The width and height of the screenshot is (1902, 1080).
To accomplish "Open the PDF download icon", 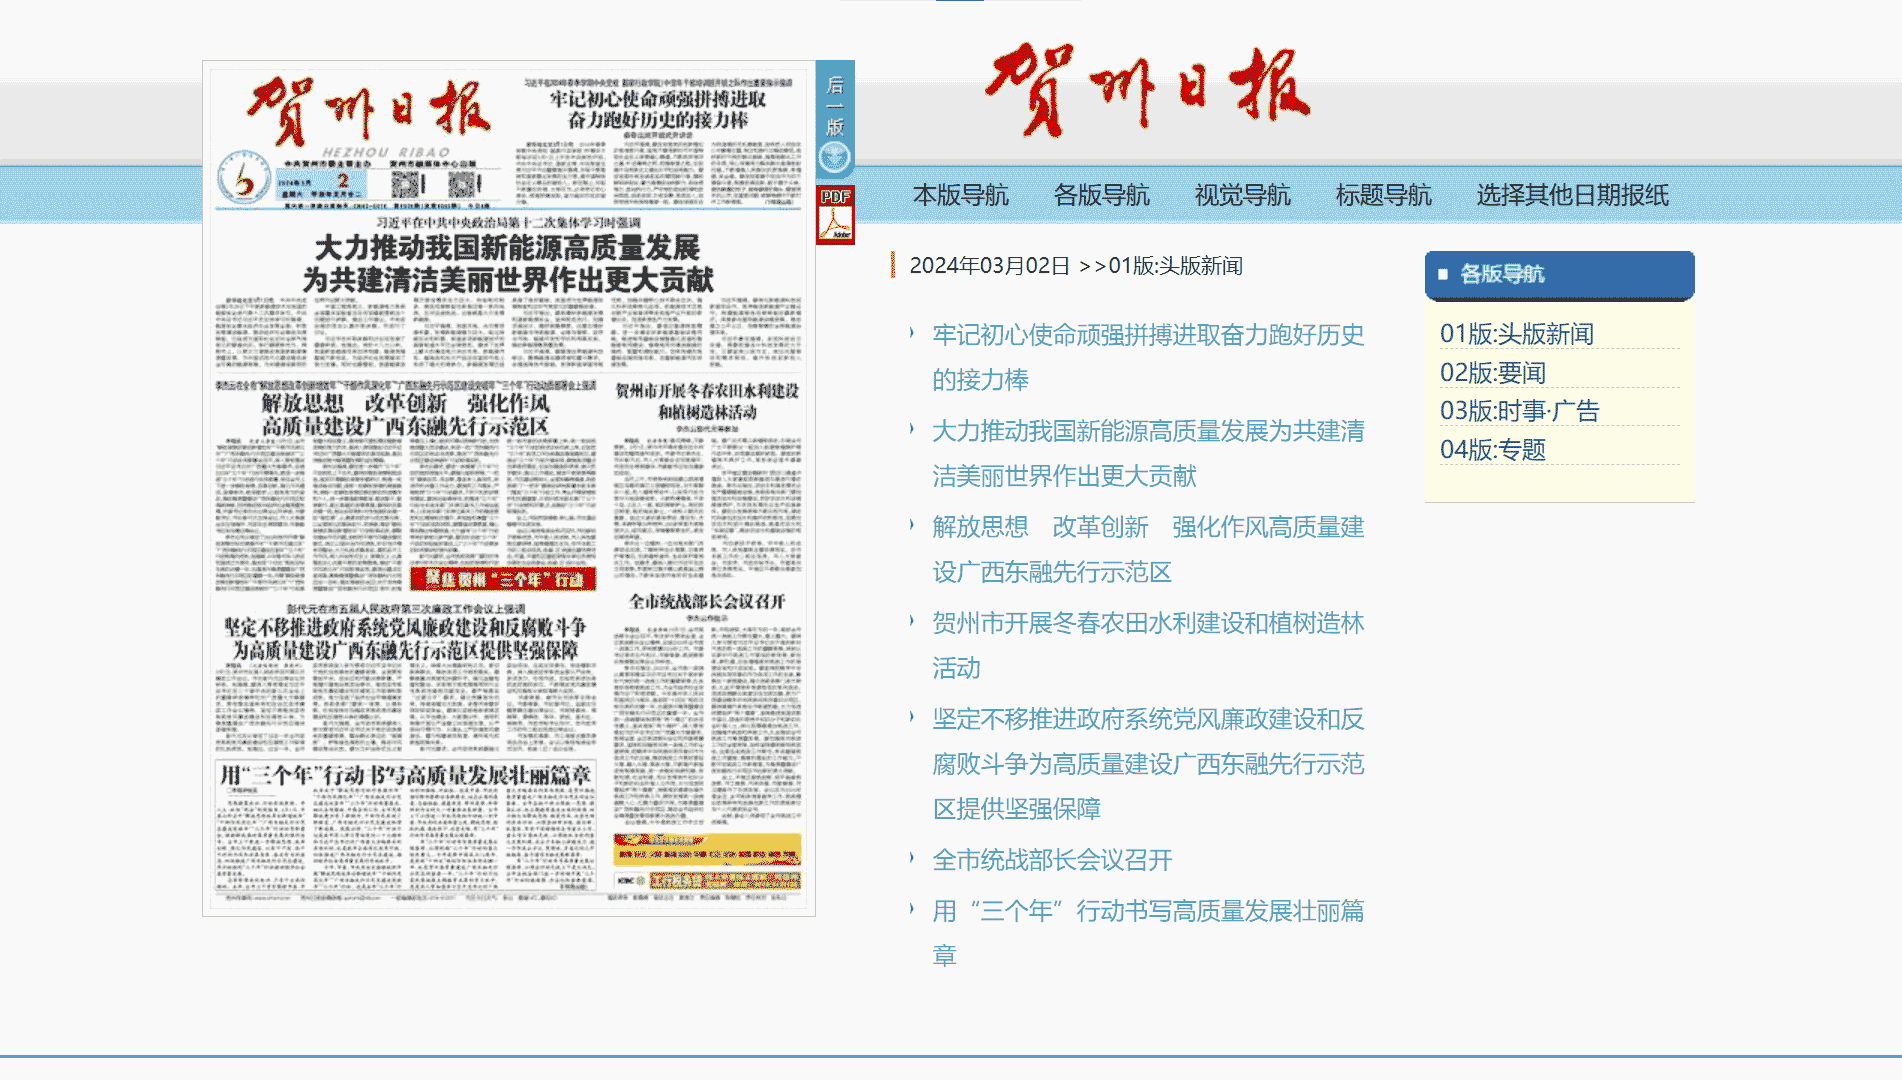I will [x=835, y=214].
